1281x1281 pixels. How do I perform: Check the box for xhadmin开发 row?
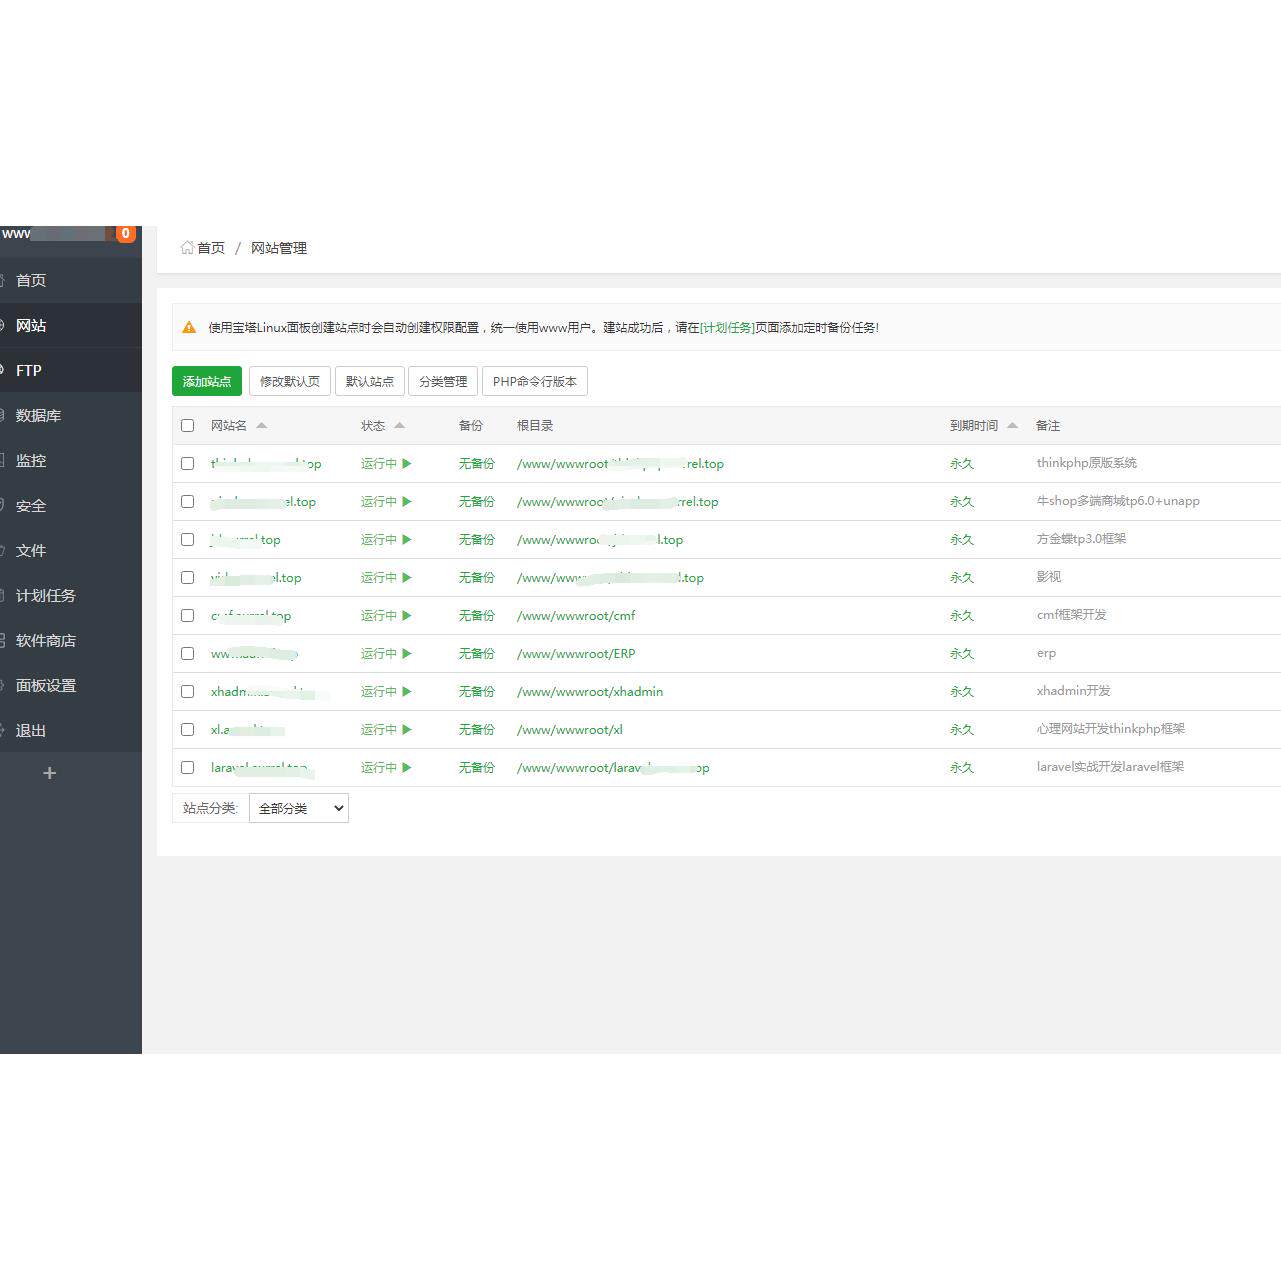[x=187, y=692]
